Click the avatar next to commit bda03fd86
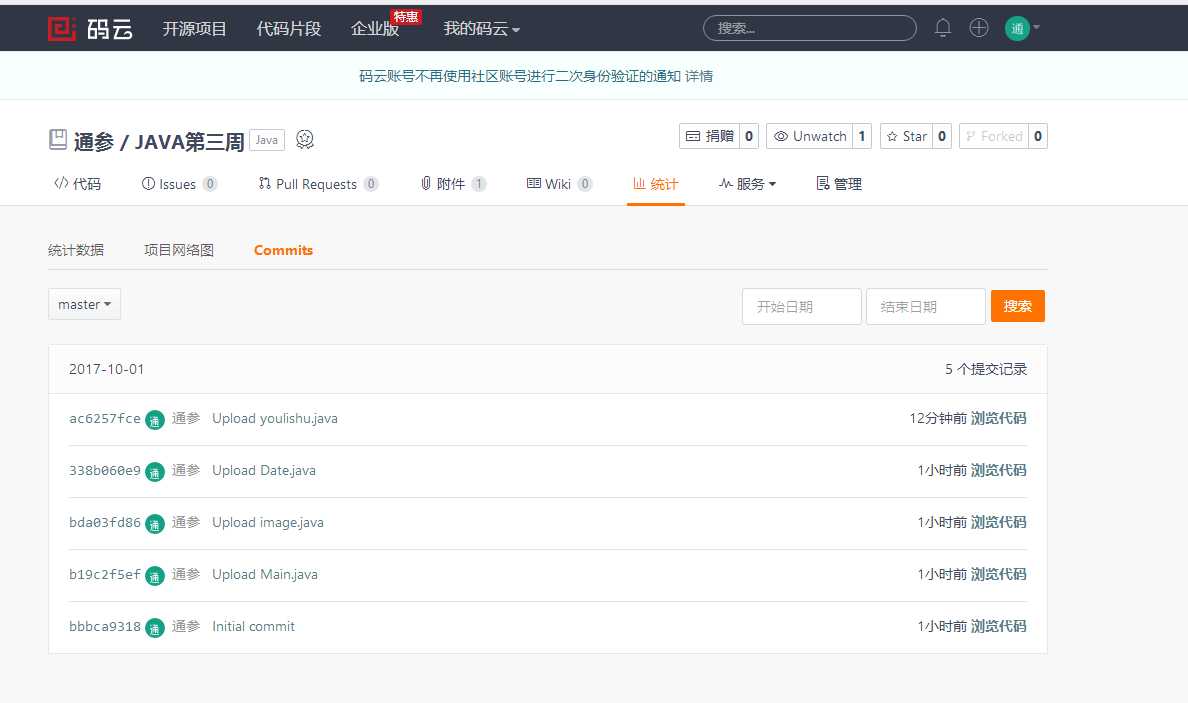The width and height of the screenshot is (1188, 703). click(155, 523)
